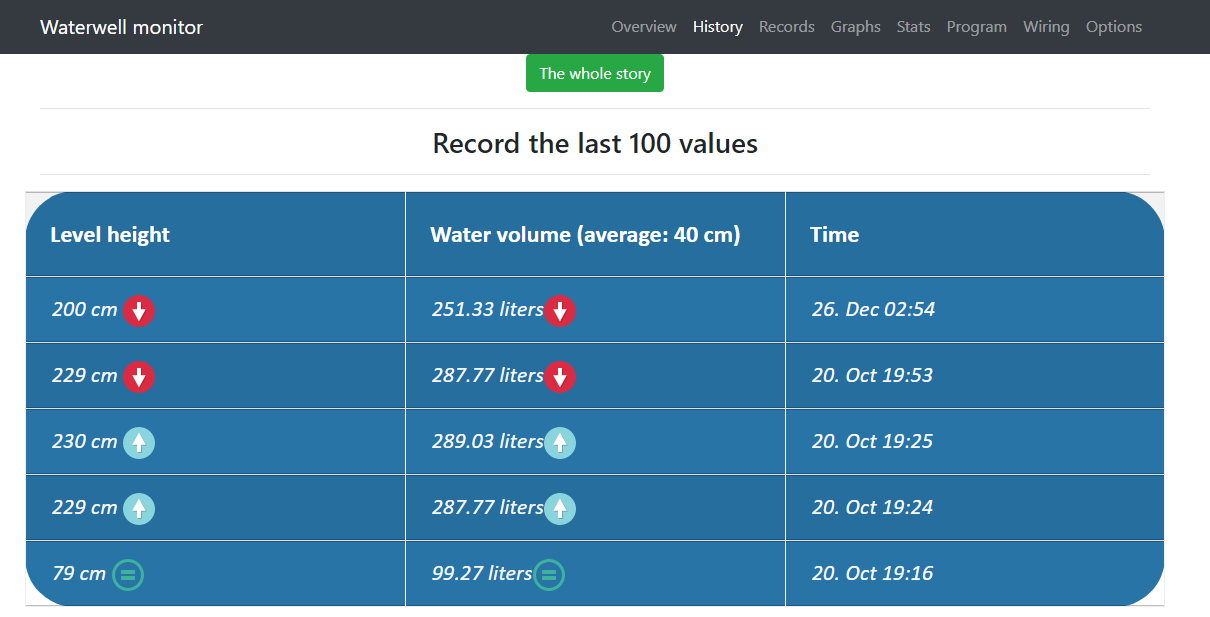Click green equals icon beside 79 cm
This screenshot has height=617, width=1210.
click(128, 575)
